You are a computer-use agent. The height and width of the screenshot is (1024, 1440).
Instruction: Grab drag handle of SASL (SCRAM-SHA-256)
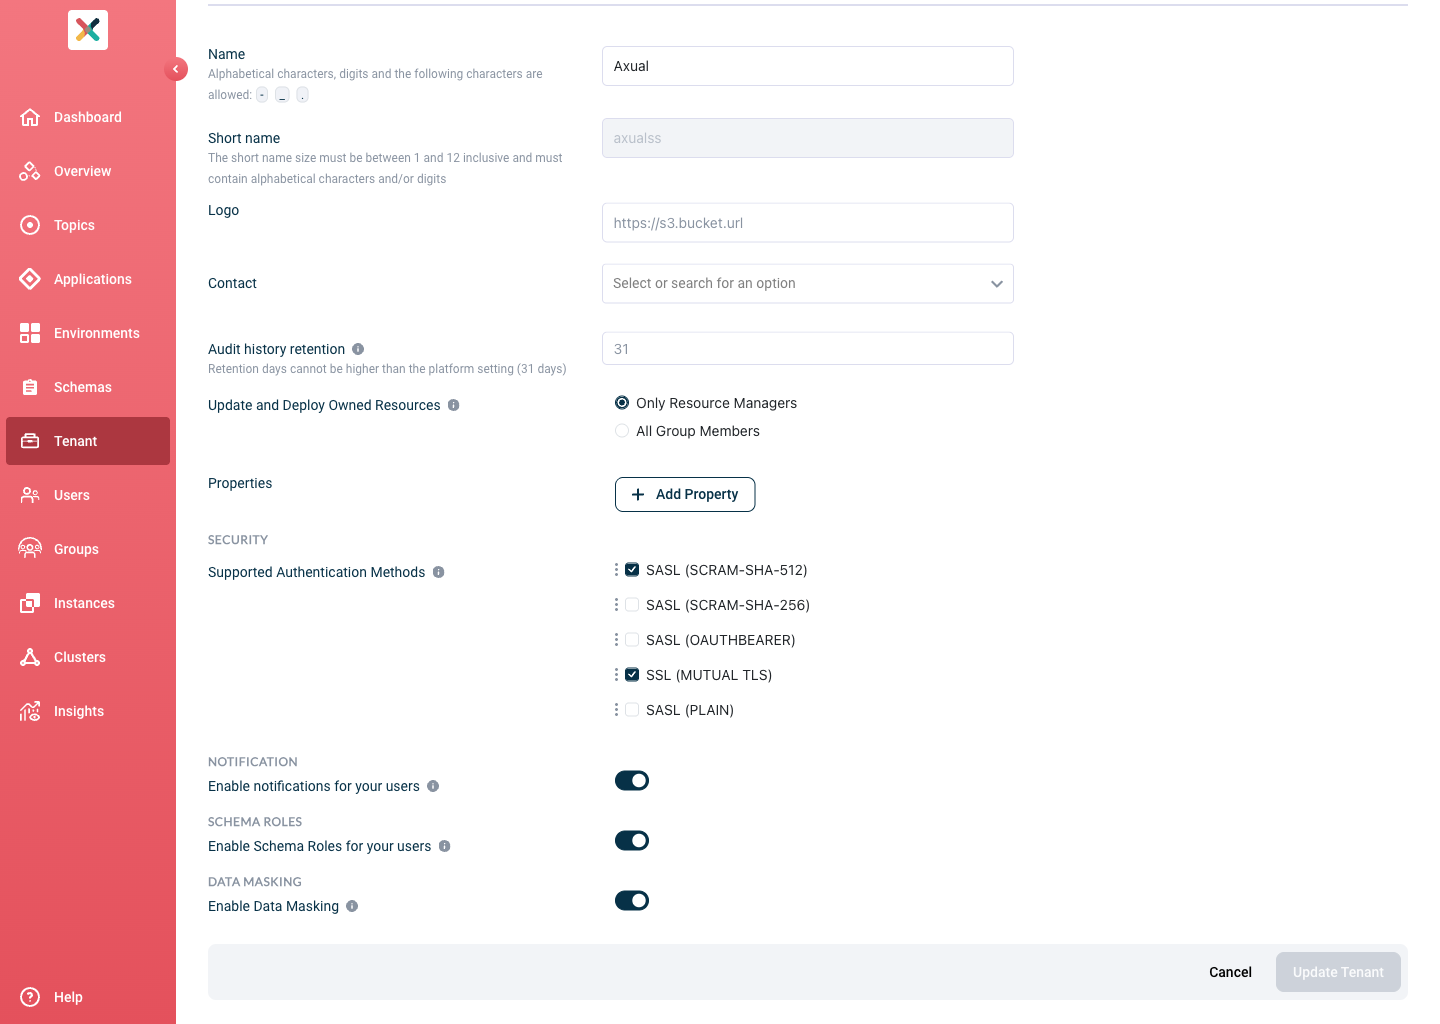pos(616,605)
